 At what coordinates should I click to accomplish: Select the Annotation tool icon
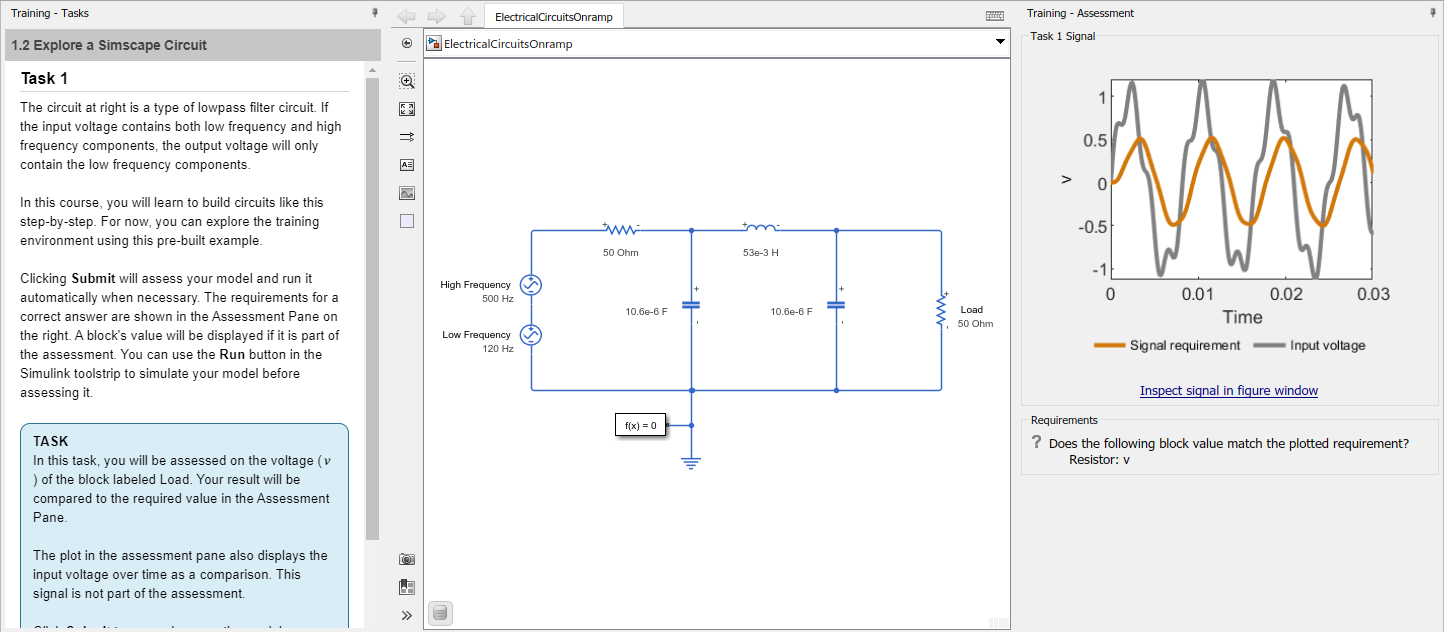(x=406, y=164)
